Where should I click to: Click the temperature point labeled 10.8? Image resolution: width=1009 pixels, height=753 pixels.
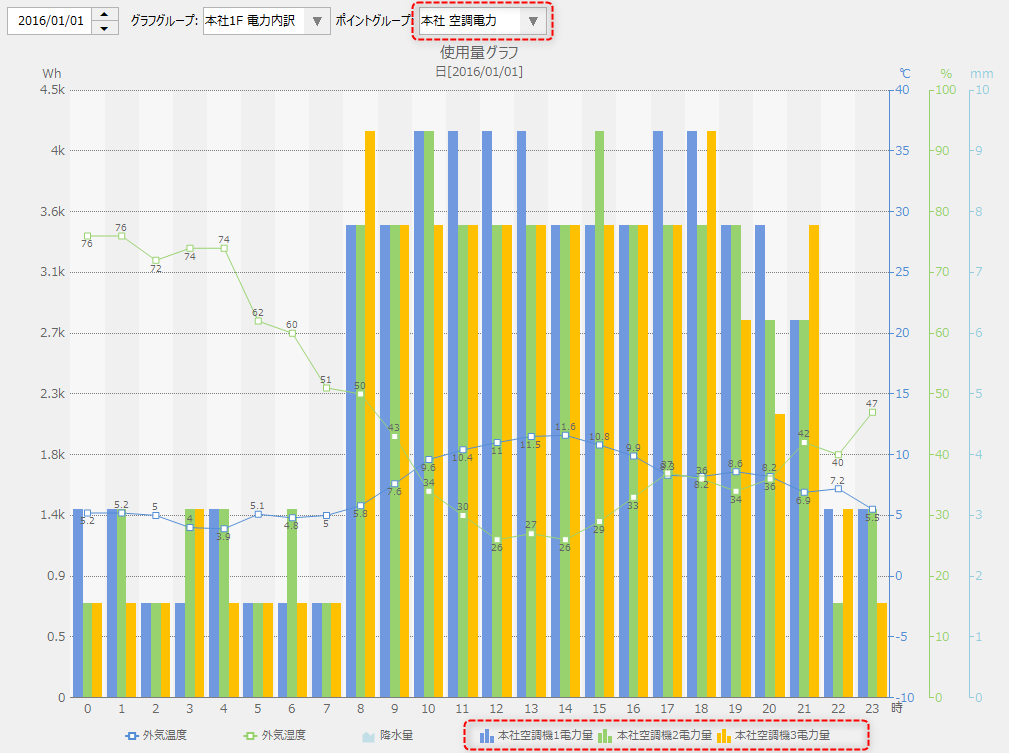click(x=599, y=445)
